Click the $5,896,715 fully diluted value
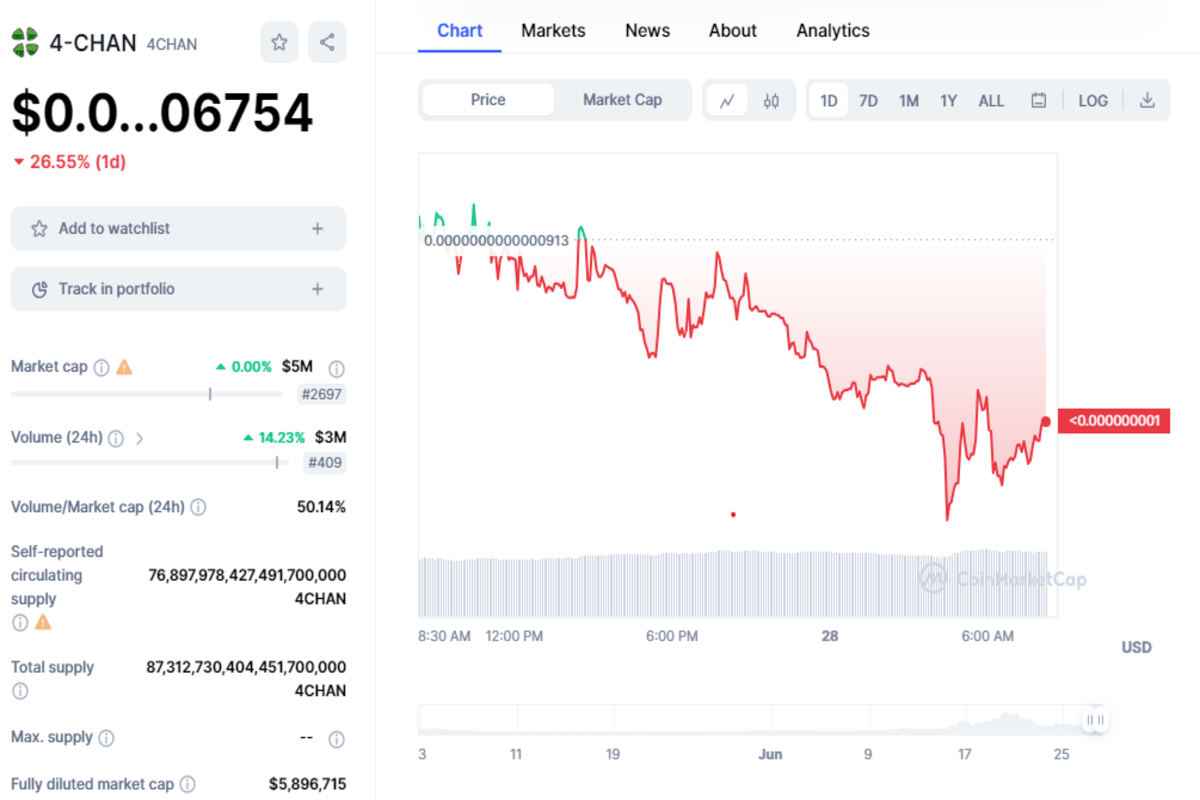The width and height of the screenshot is (1200, 800). pos(308,784)
